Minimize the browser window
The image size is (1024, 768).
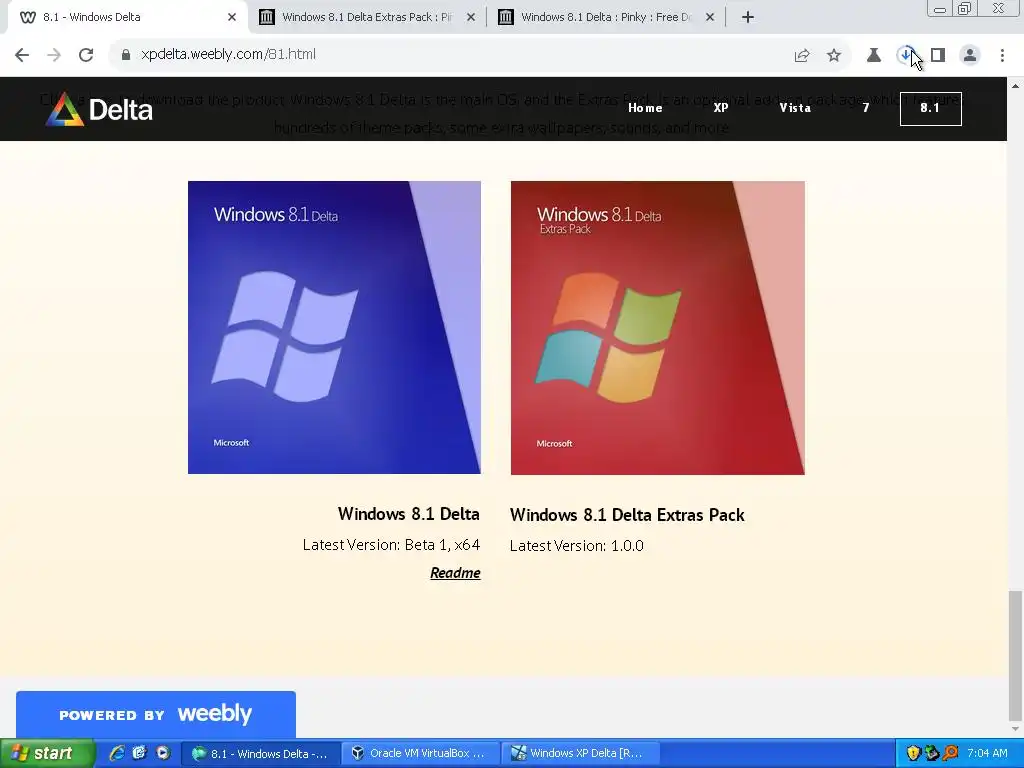click(x=940, y=8)
